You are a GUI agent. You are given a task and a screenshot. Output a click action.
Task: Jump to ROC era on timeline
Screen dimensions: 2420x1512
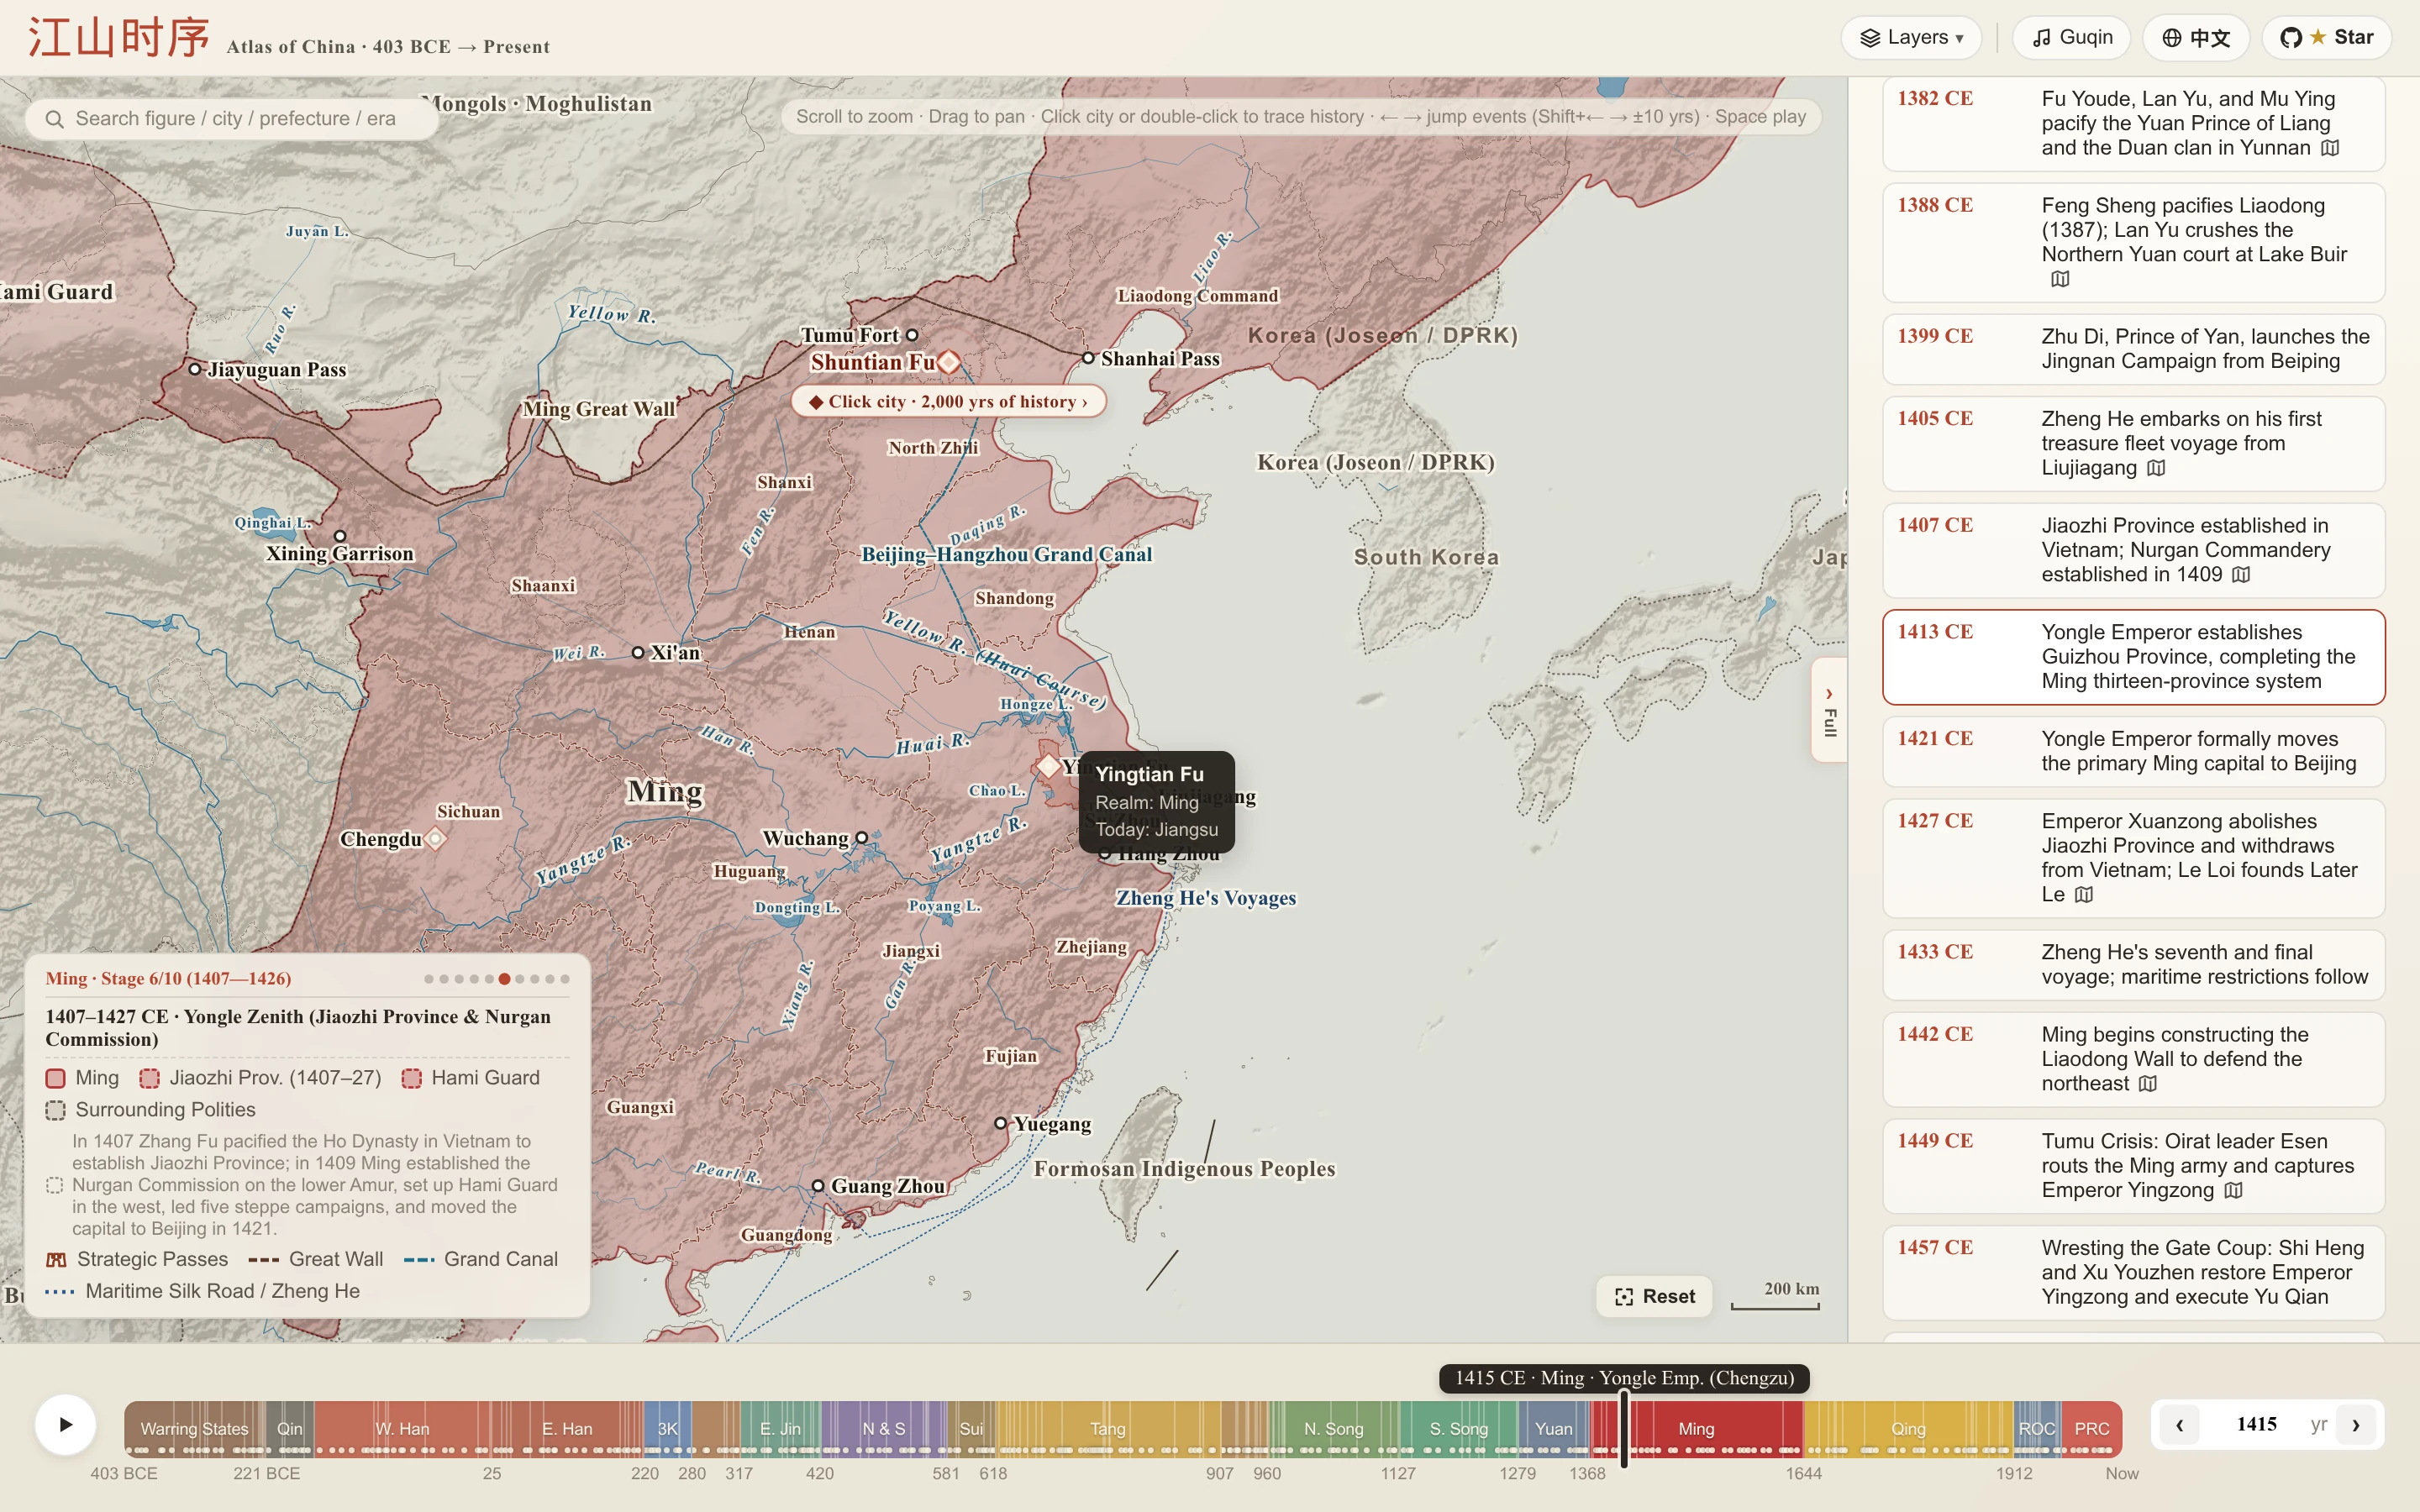(x=2037, y=1429)
